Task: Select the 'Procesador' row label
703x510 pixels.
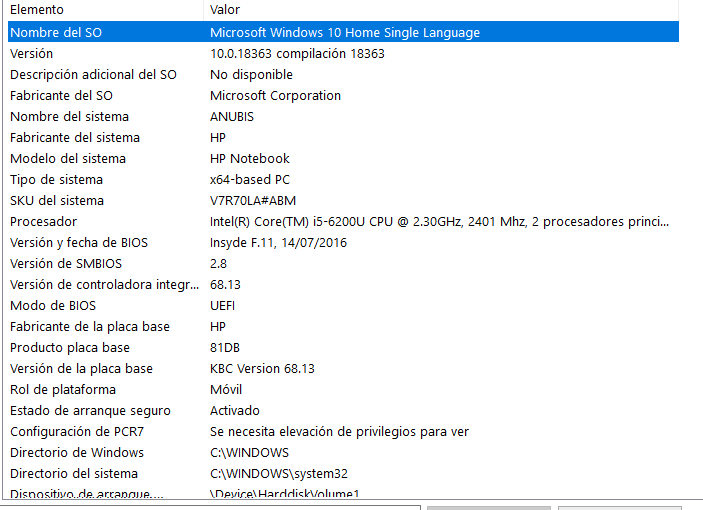Action: [43, 221]
